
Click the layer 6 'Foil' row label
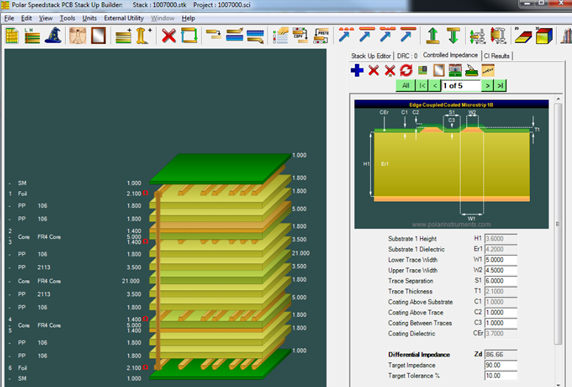[22, 368]
